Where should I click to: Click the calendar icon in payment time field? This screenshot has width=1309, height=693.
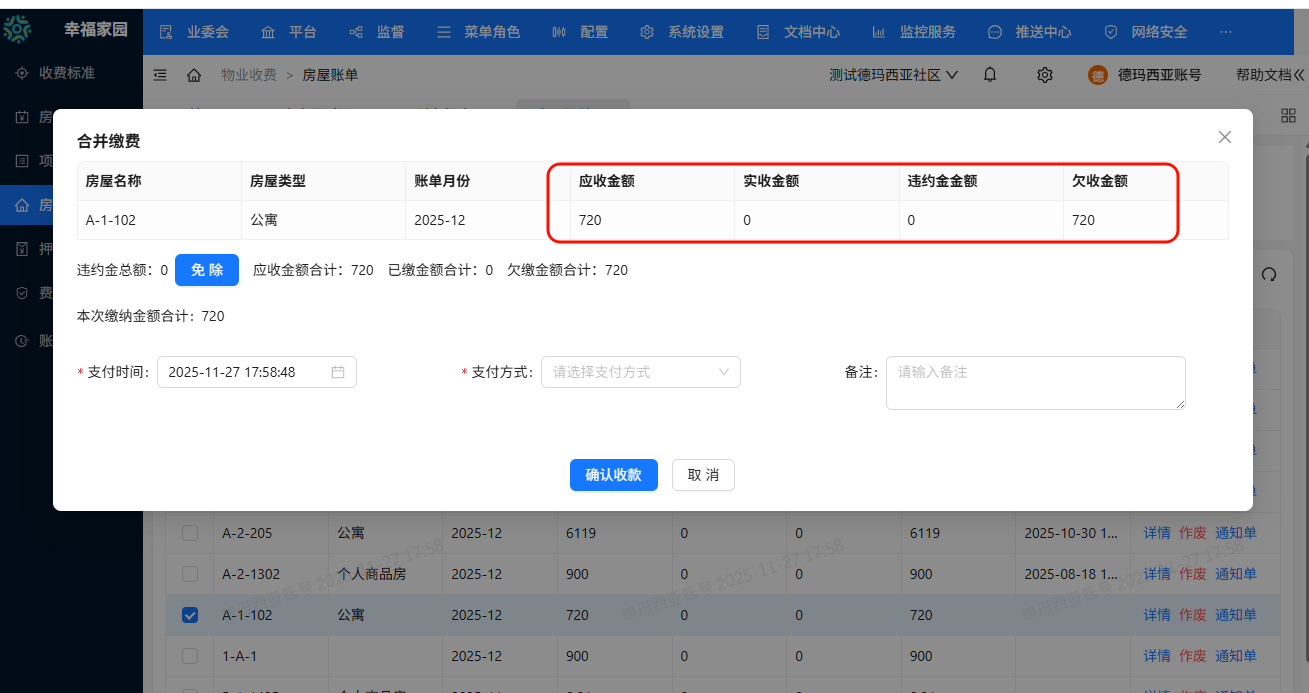pos(338,372)
